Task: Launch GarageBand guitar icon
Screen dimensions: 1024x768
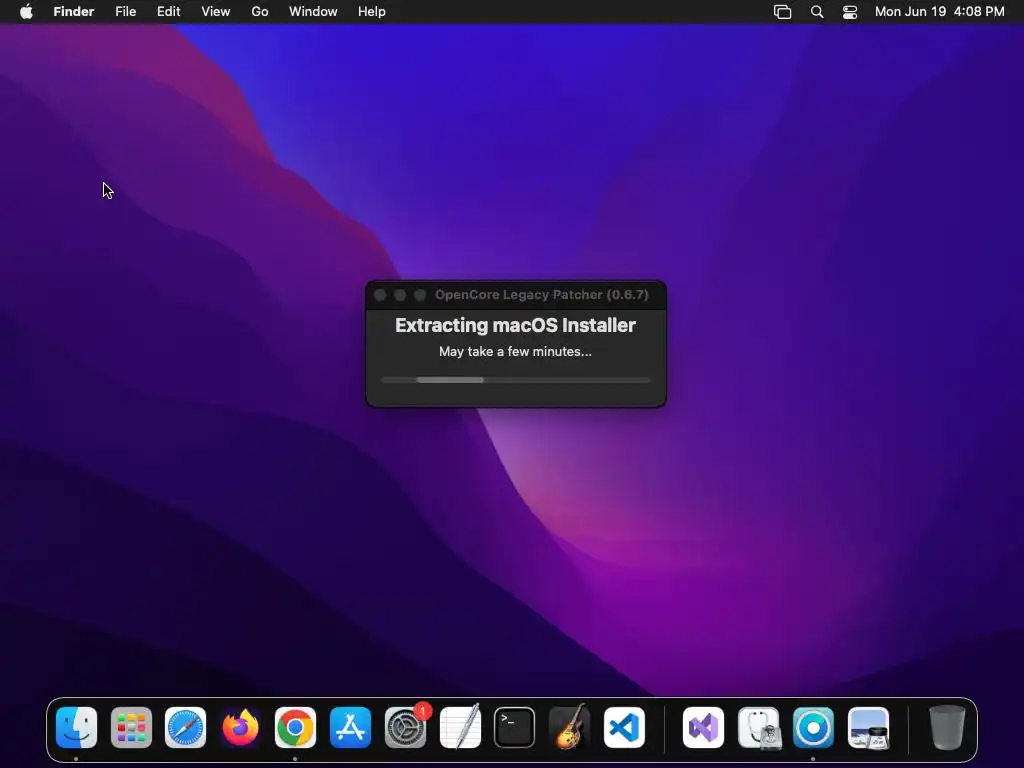Action: point(569,728)
